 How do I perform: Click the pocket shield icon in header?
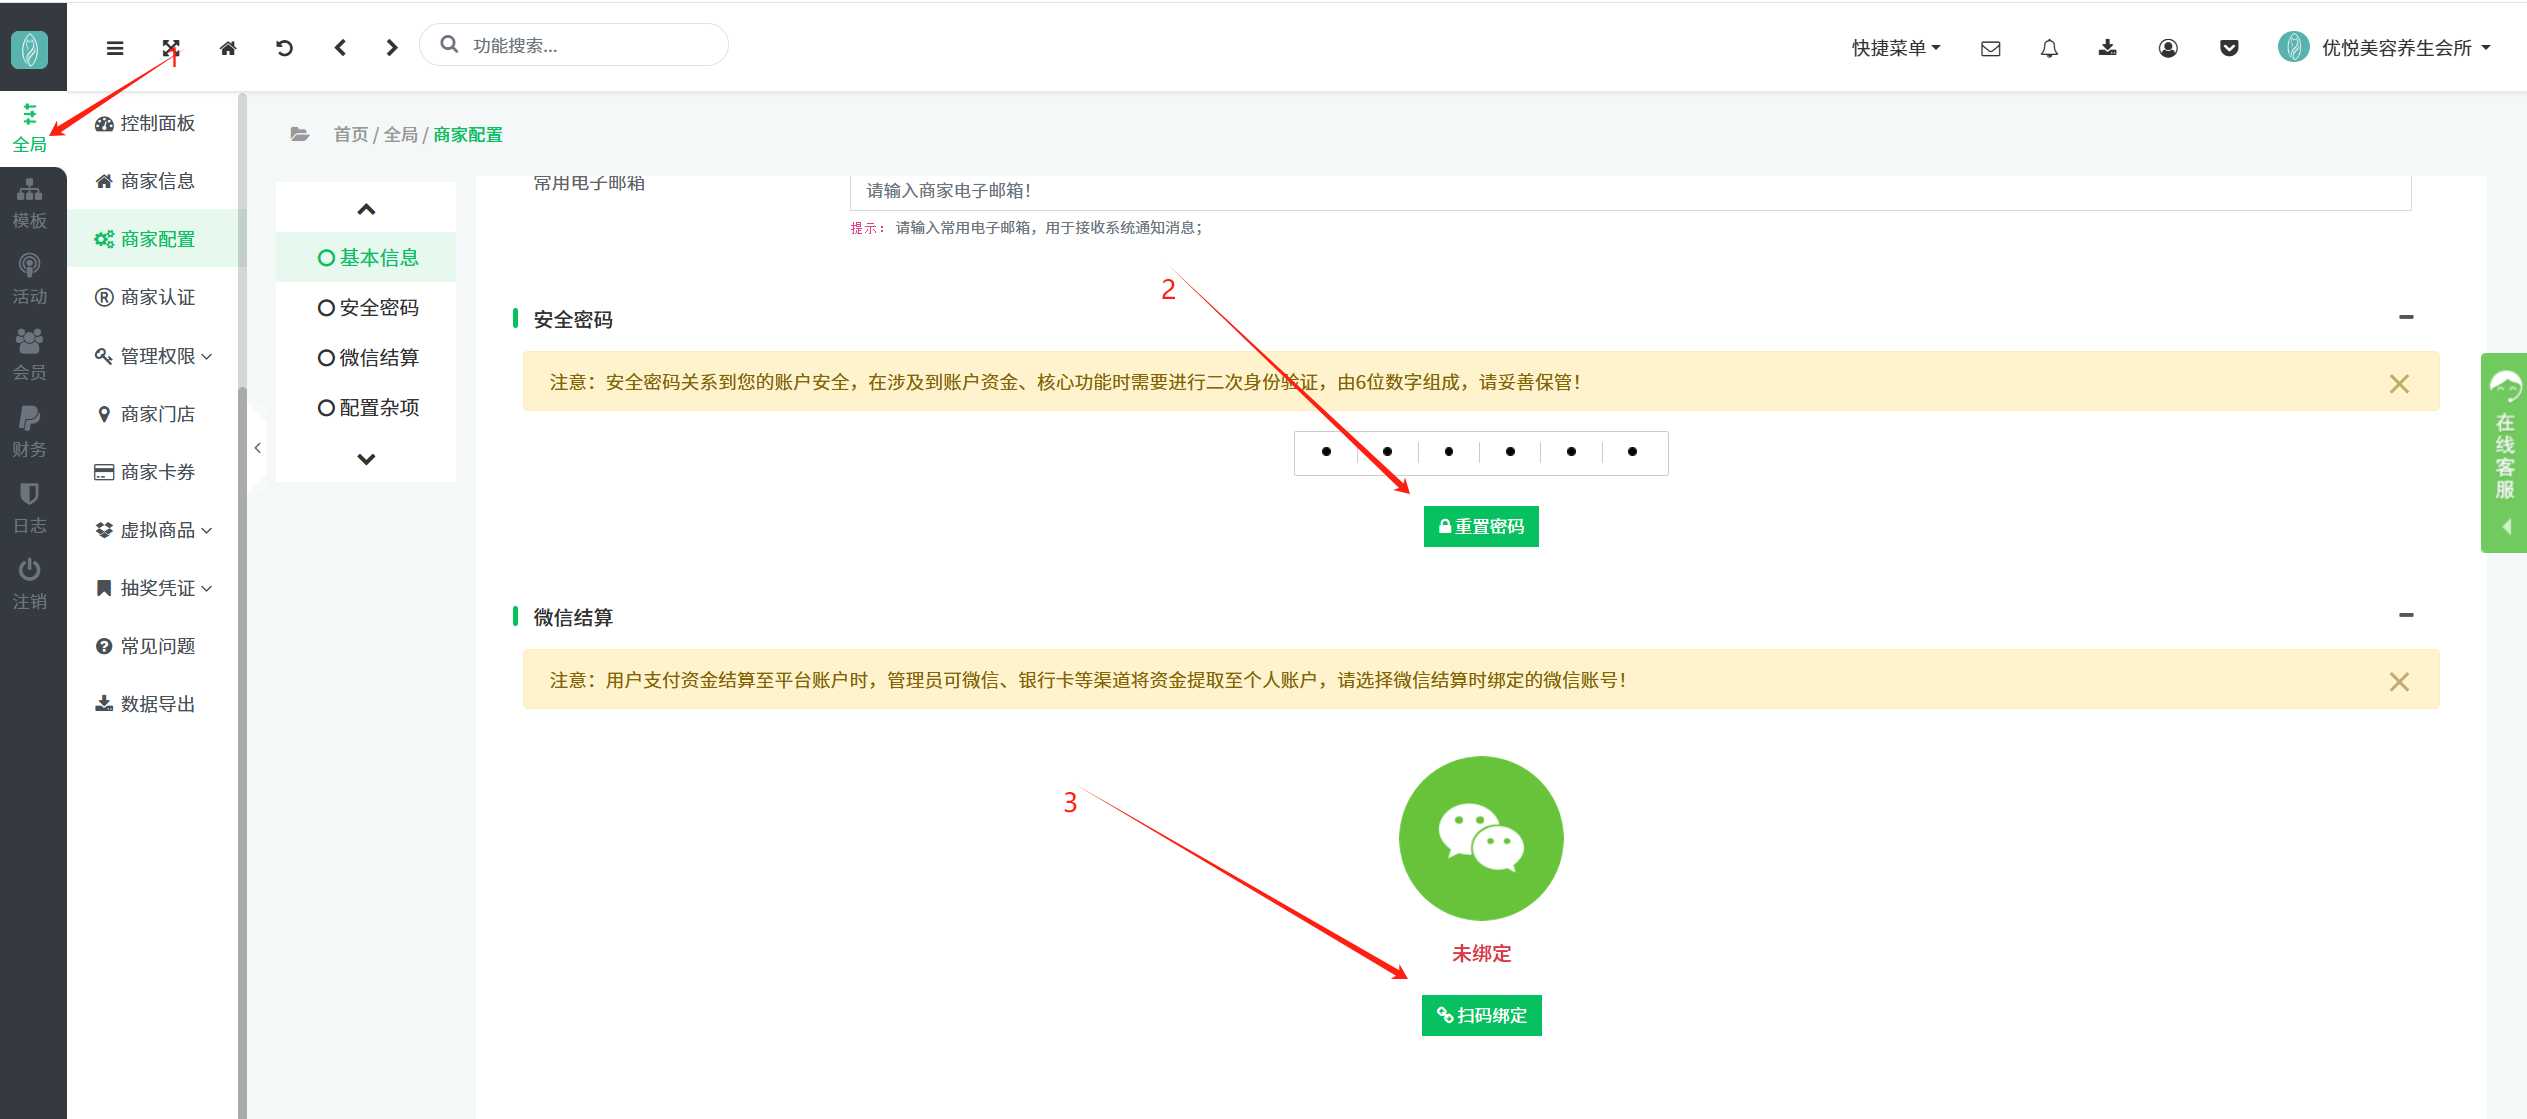[2229, 48]
